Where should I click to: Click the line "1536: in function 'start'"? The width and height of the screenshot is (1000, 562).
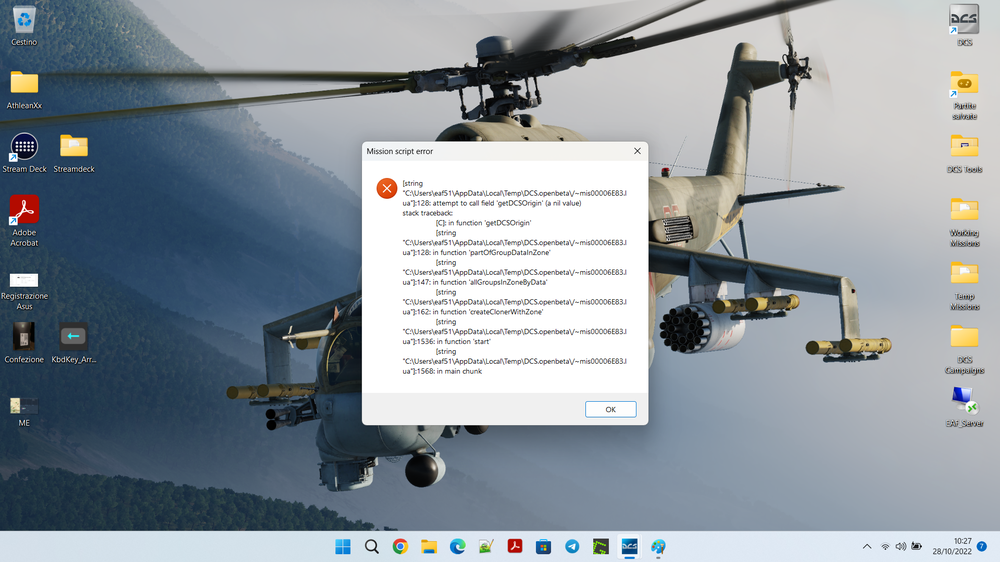click(x=455, y=341)
